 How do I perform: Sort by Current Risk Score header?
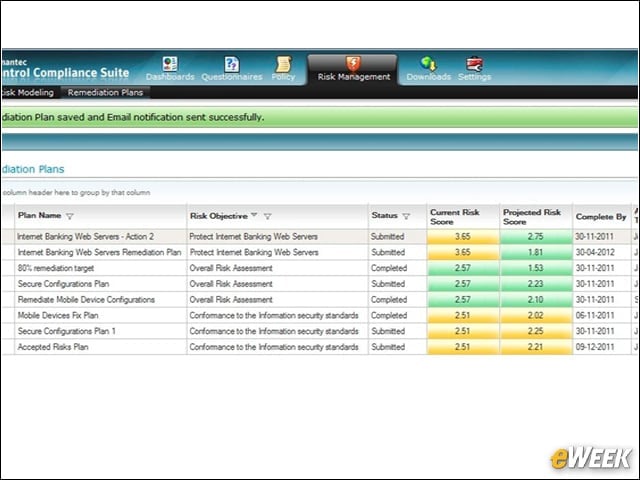tap(455, 217)
